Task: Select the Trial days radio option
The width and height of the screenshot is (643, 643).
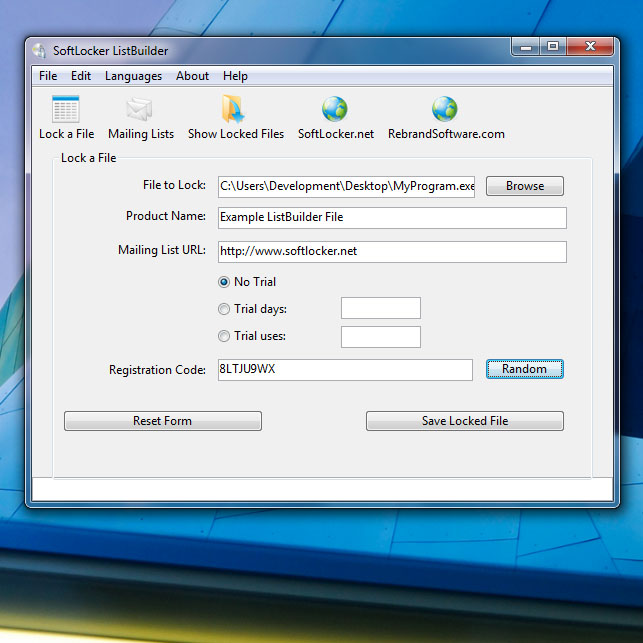Action: 224,309
